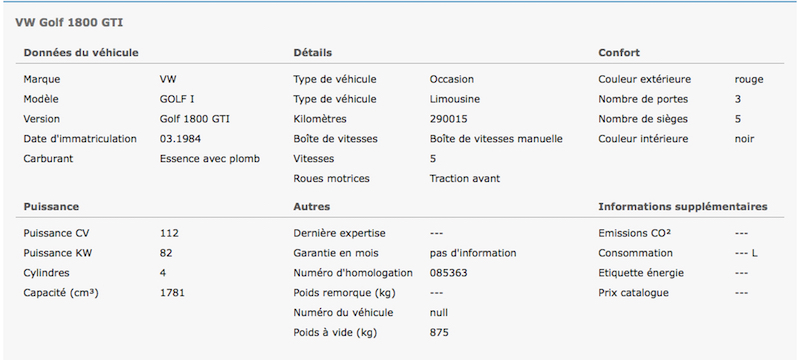Click the Essence avec plomb value
800x360 pixels.
pyautogui.click(x=210, y=159)
